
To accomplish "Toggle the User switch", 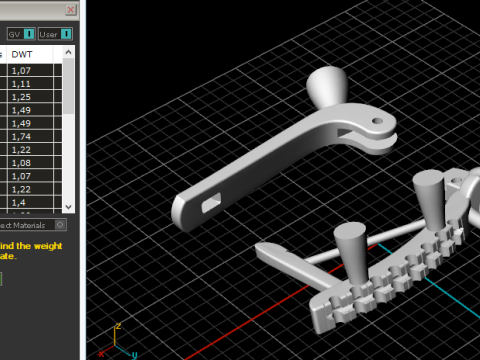I will 66,34.
